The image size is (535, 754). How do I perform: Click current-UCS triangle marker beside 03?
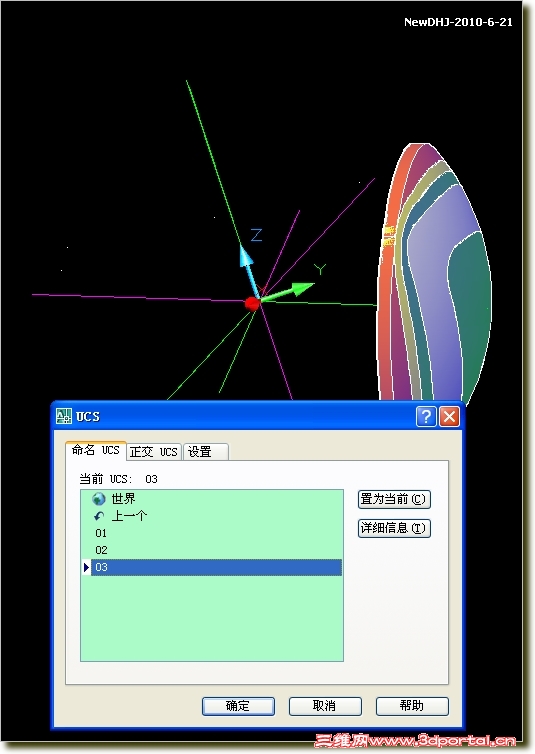[86, 567]
